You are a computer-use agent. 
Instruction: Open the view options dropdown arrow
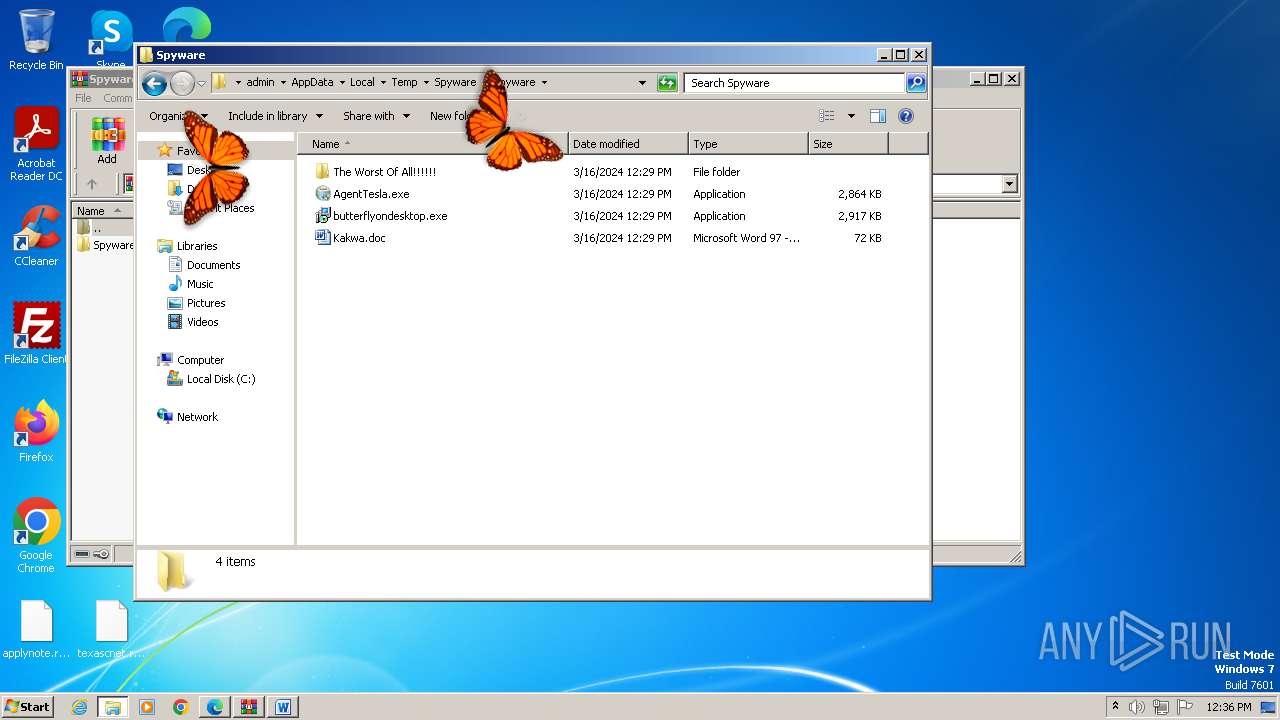pos(851,116)
